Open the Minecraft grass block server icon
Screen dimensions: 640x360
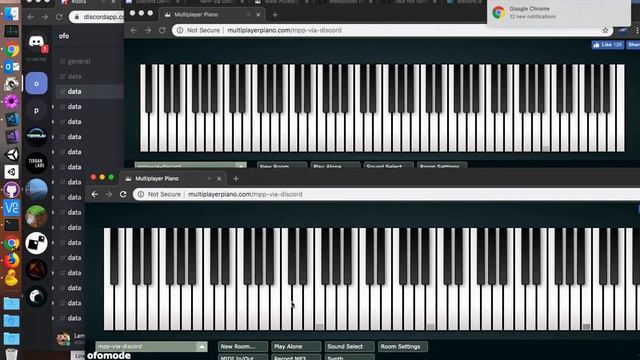pyautogui.click(x=36, y=216)
